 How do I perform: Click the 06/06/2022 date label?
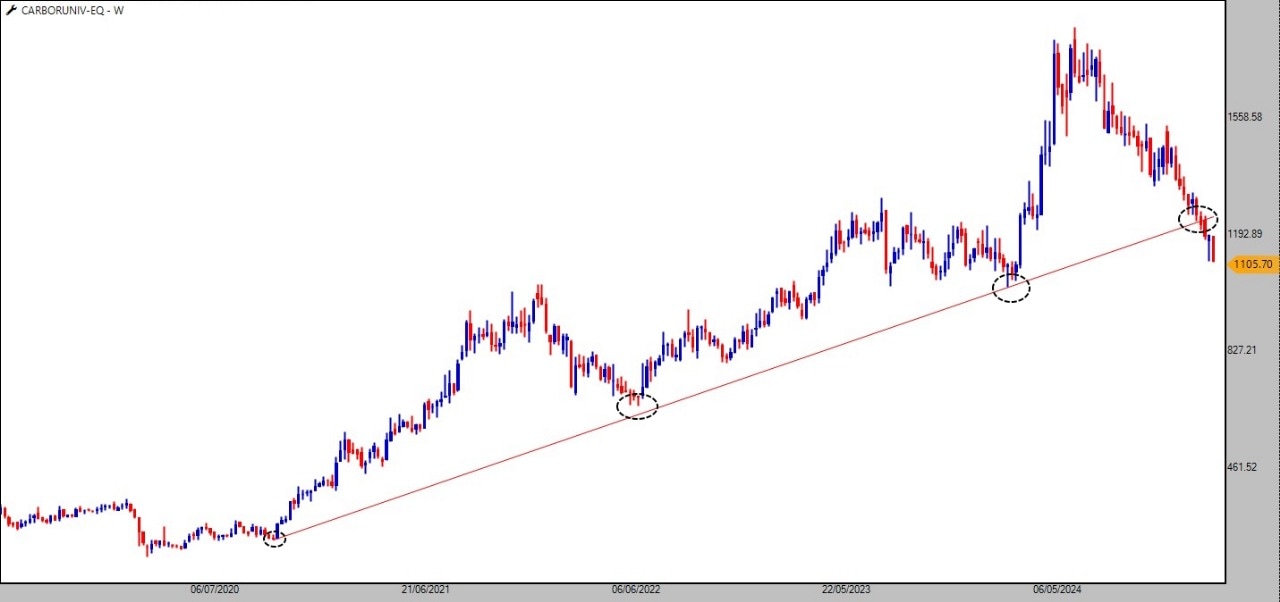636,590
